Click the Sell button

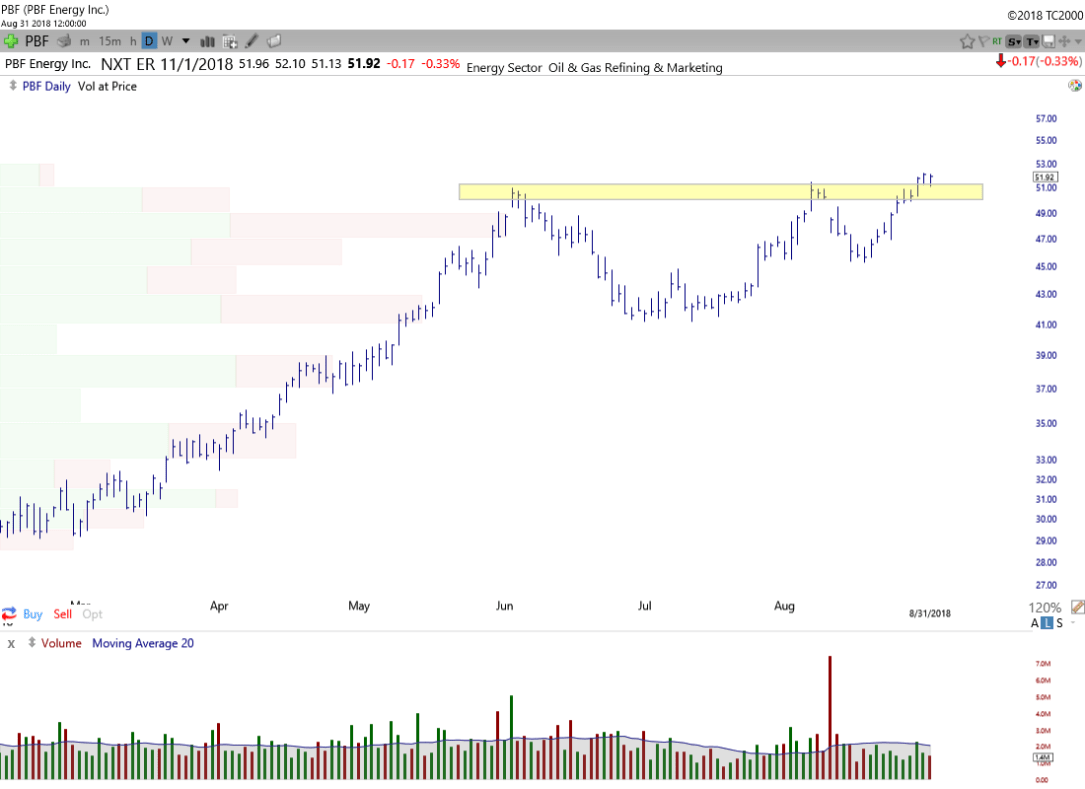[62, 614]
